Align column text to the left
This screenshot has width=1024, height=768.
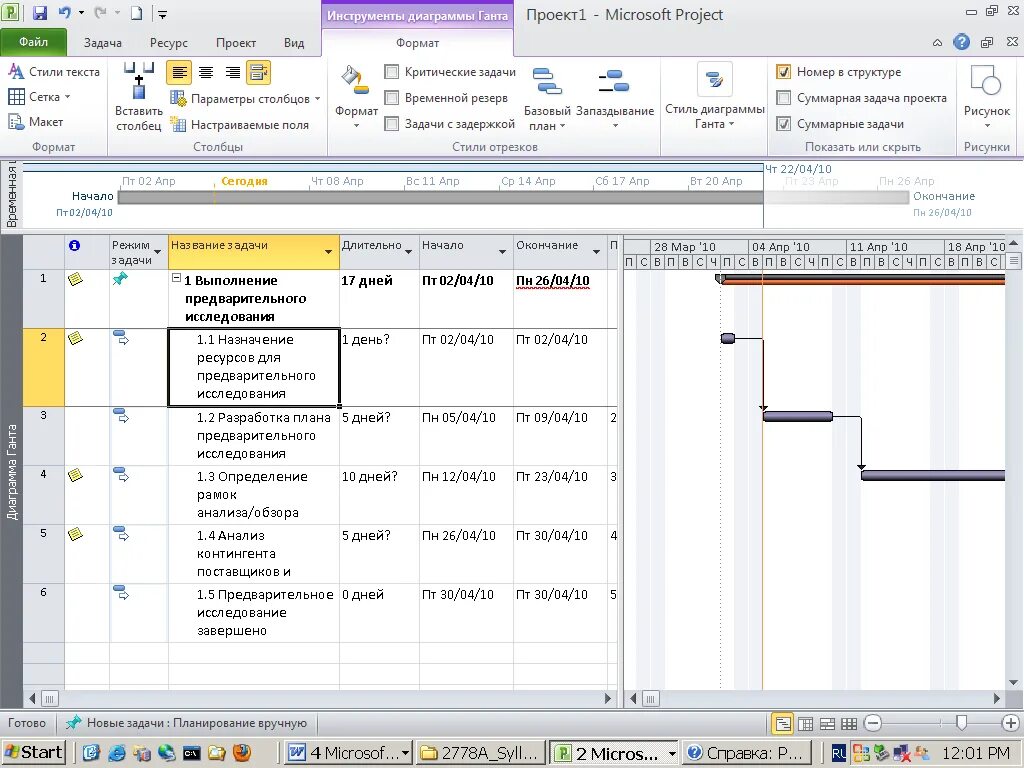click(179, 72)
